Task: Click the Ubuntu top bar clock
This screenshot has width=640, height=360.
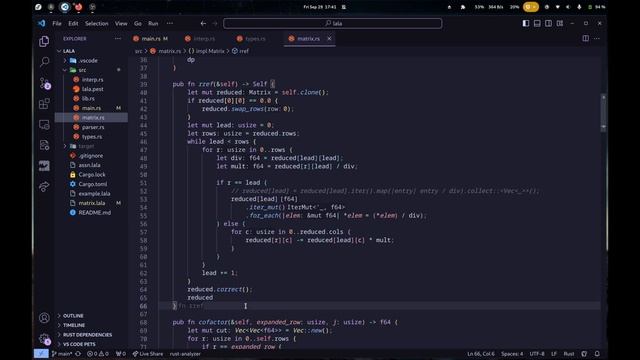Action: point(320,7)
